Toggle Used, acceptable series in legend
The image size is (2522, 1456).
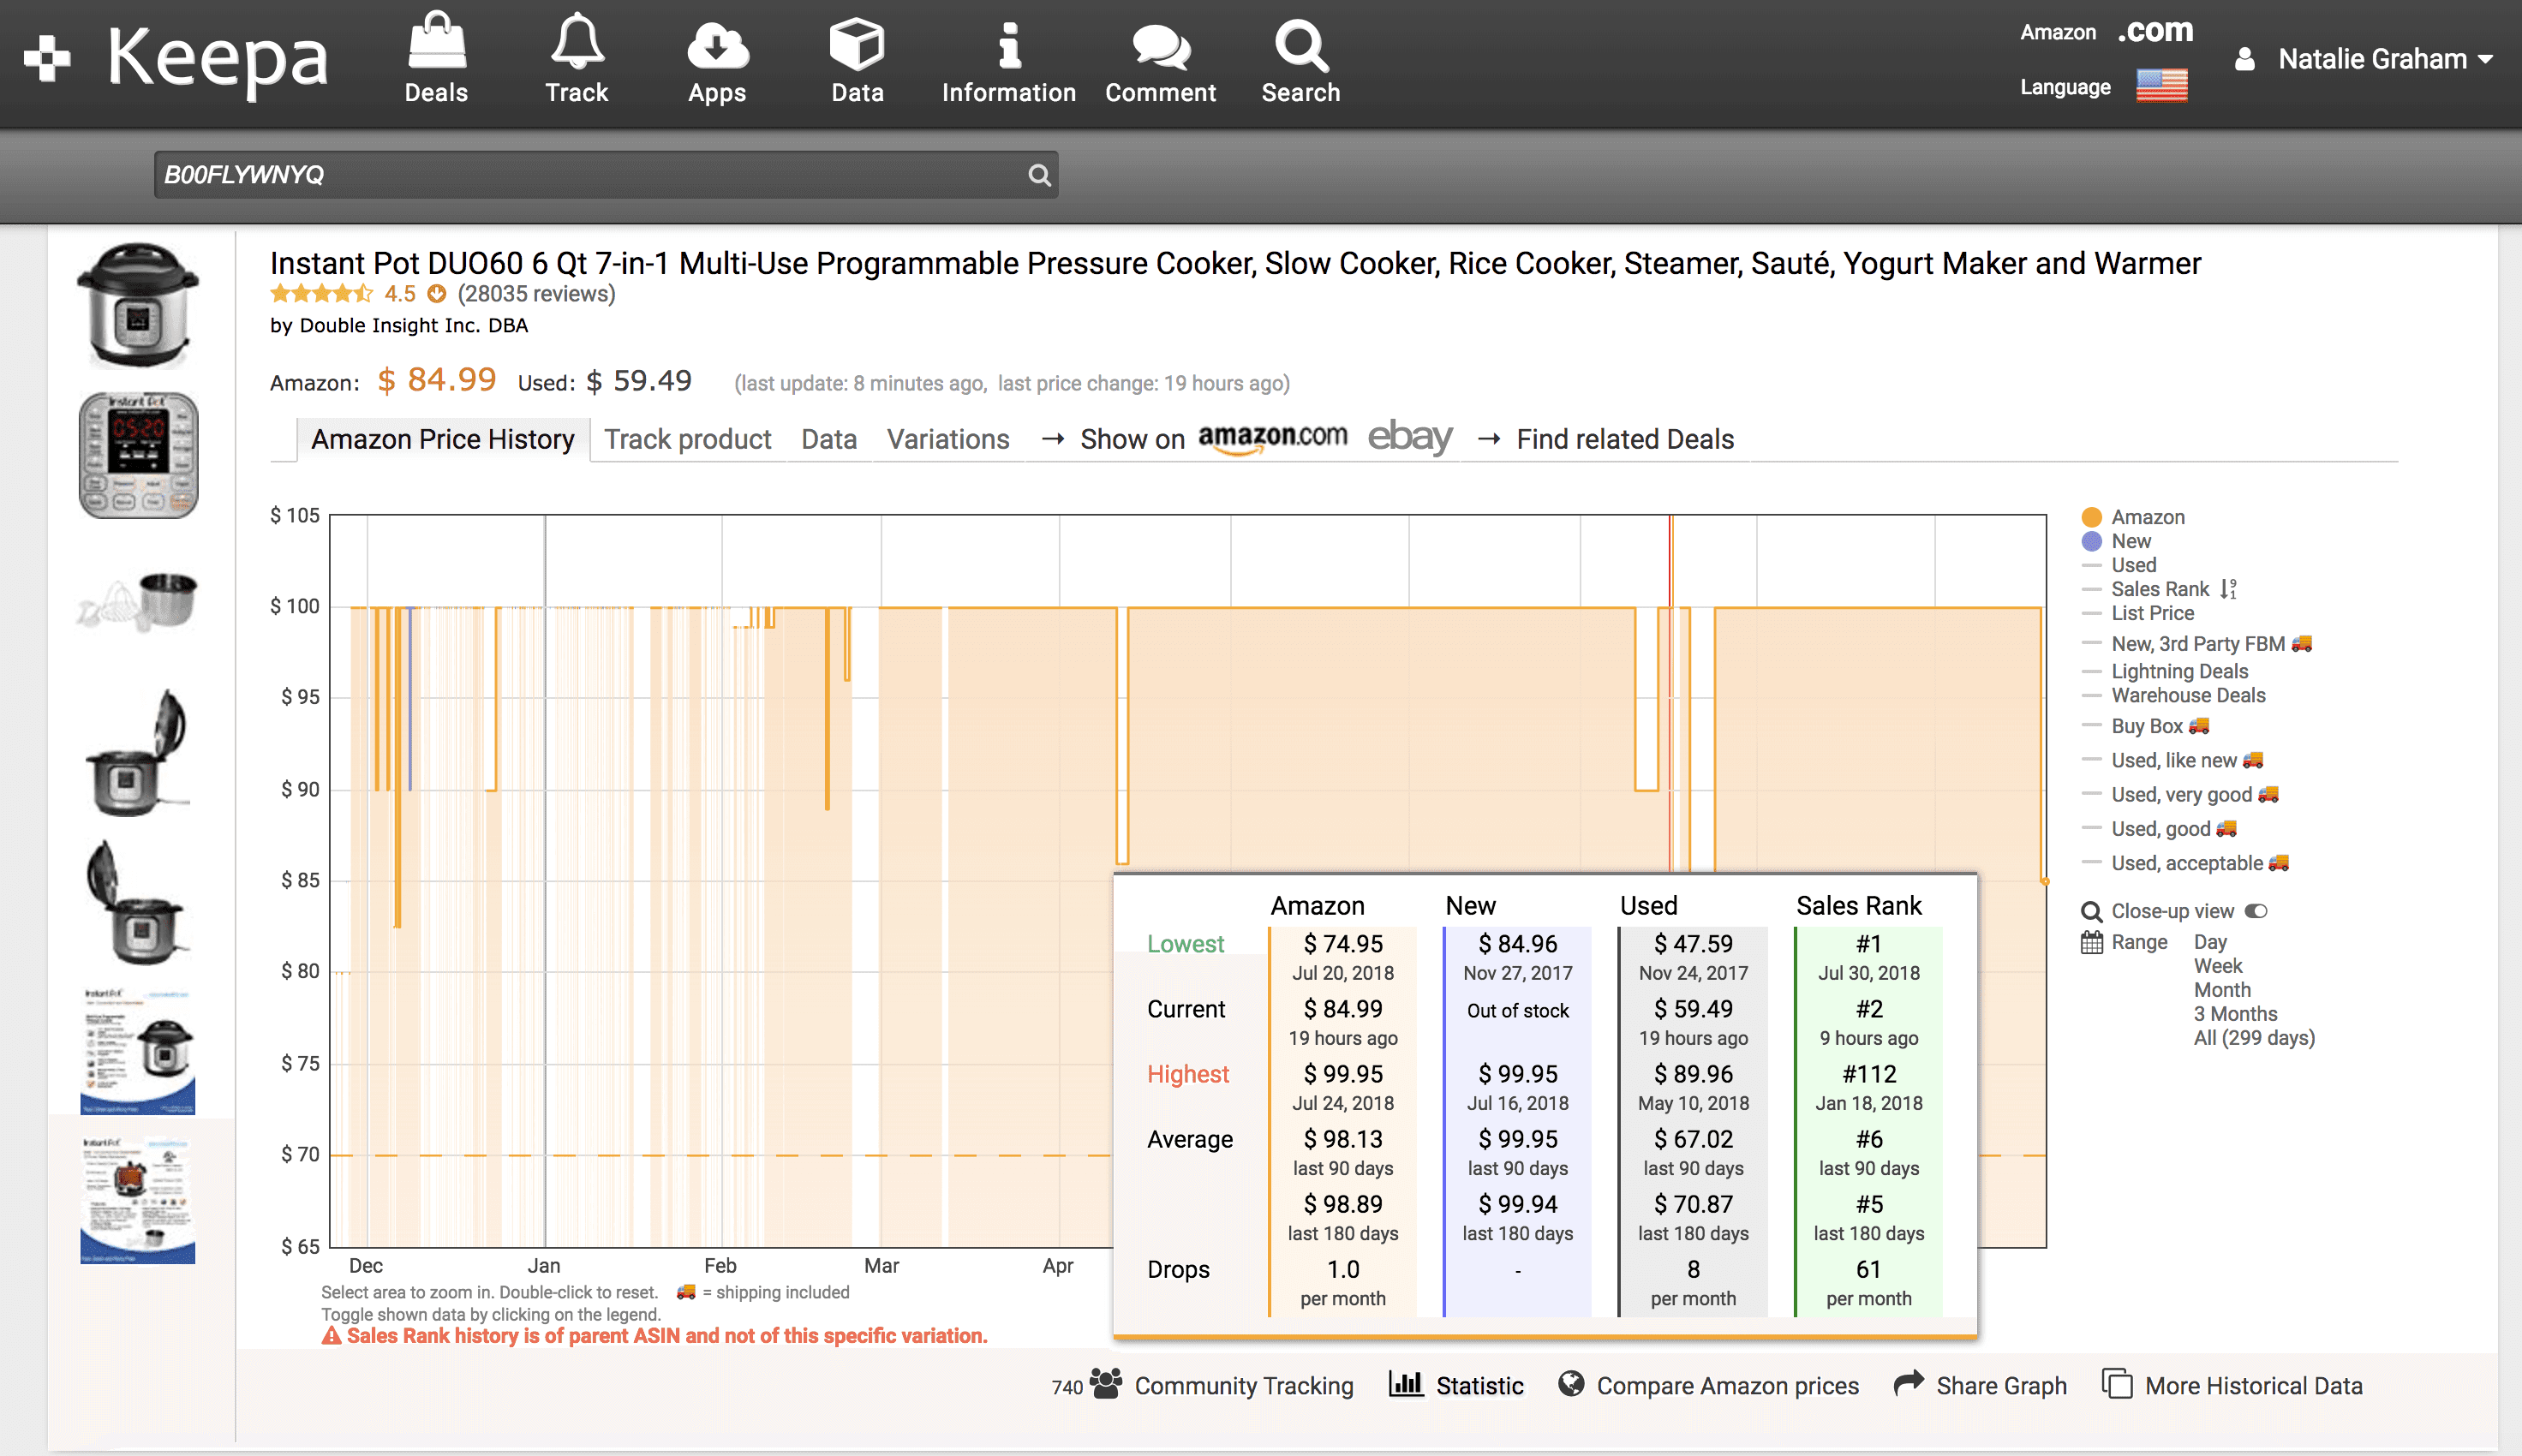pyautogui.click(x=2185, y=863)
